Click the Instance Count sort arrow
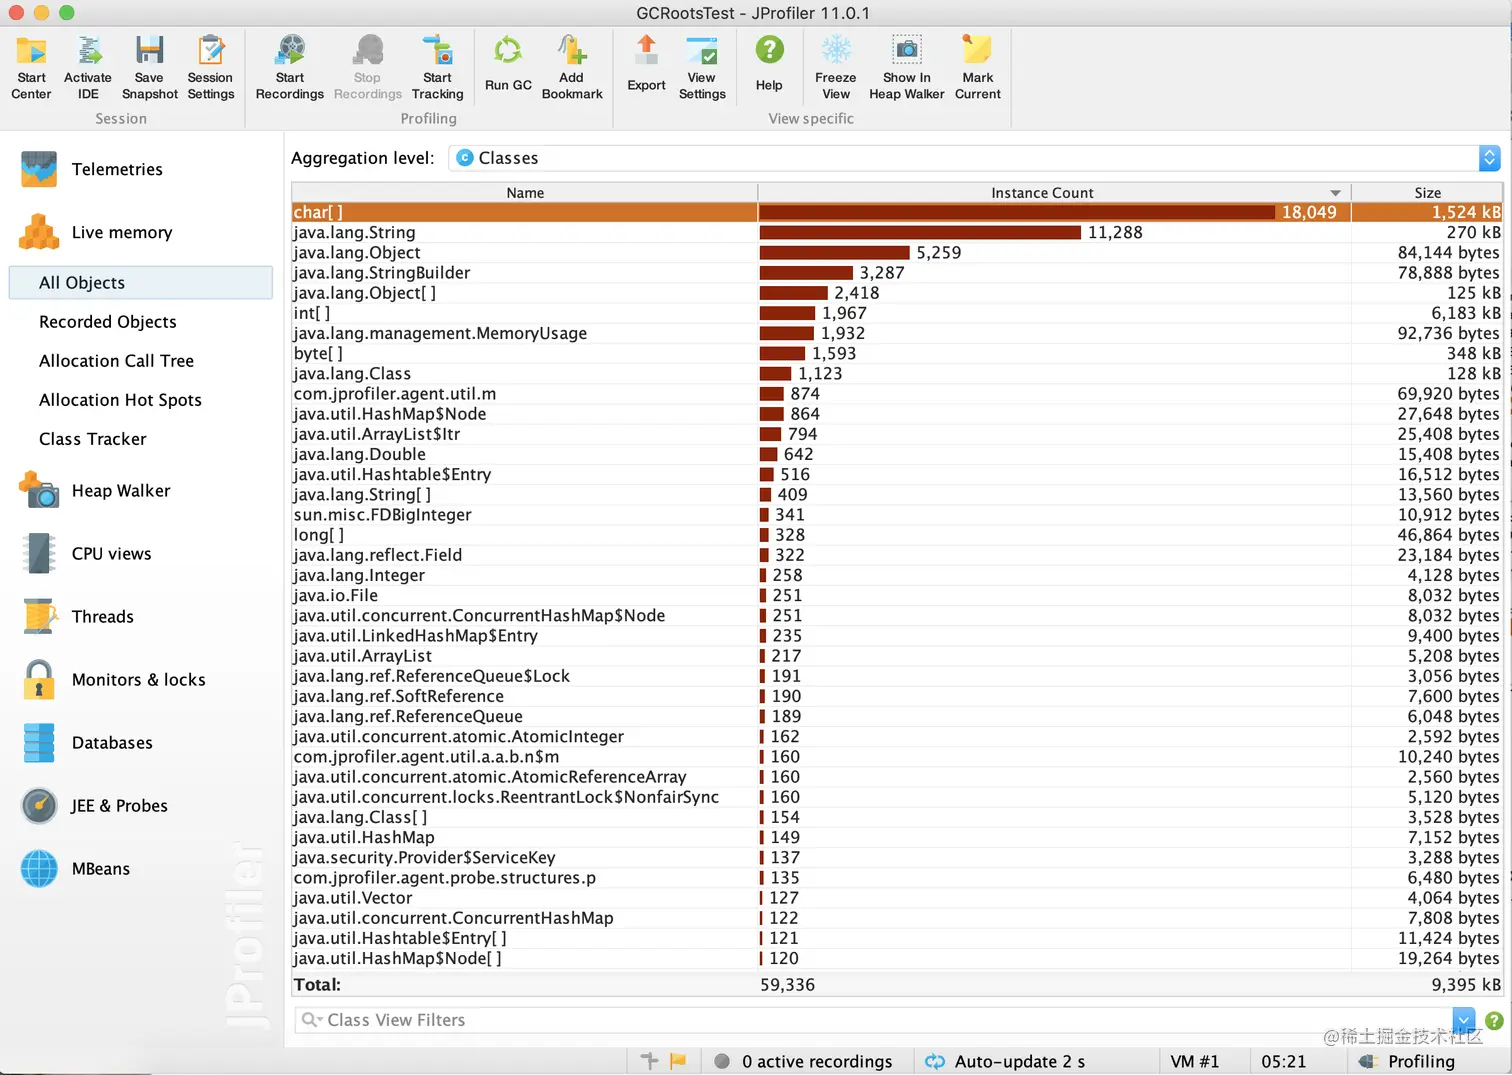 [1335, 193]
